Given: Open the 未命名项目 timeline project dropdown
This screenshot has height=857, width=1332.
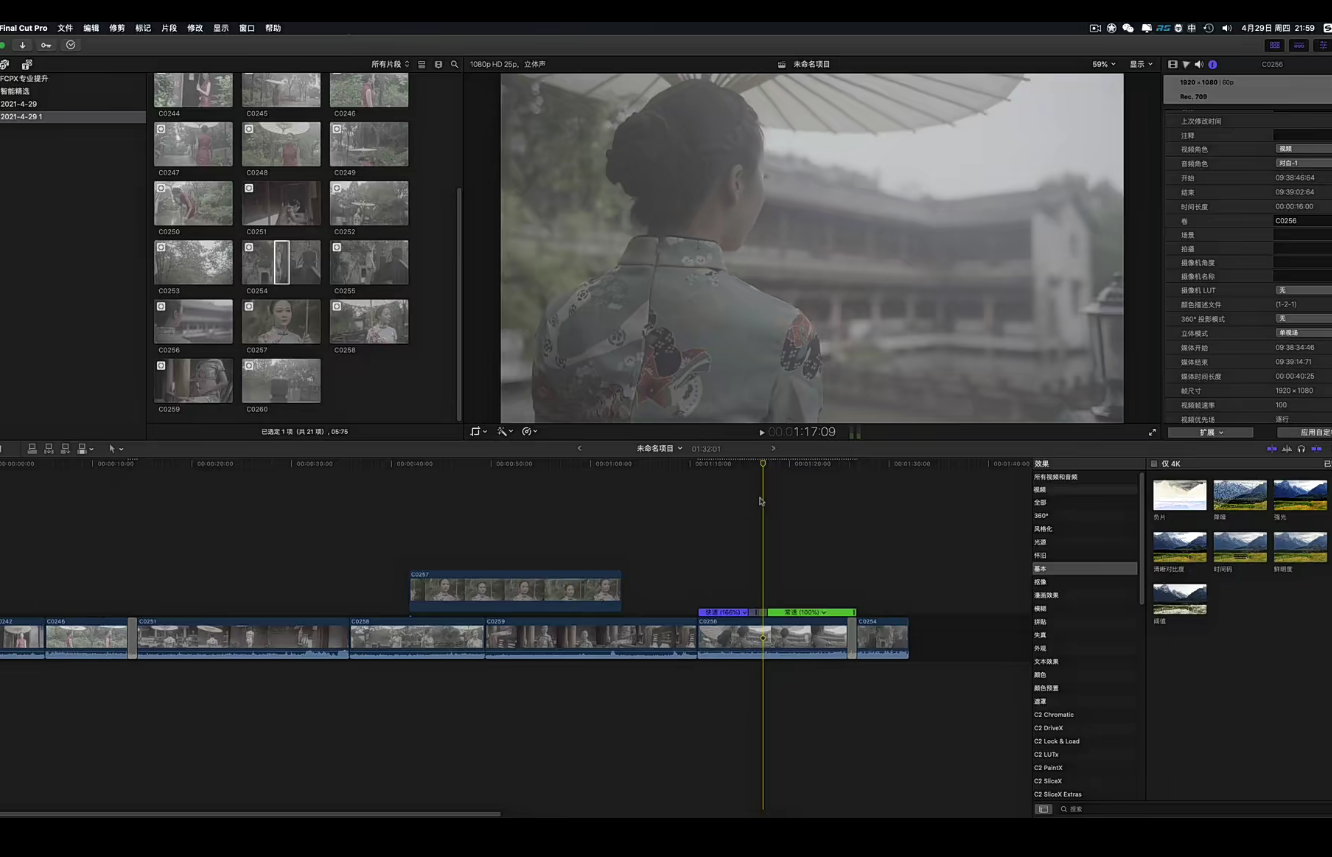Looking at the screenshot, I should coord(659,448).
